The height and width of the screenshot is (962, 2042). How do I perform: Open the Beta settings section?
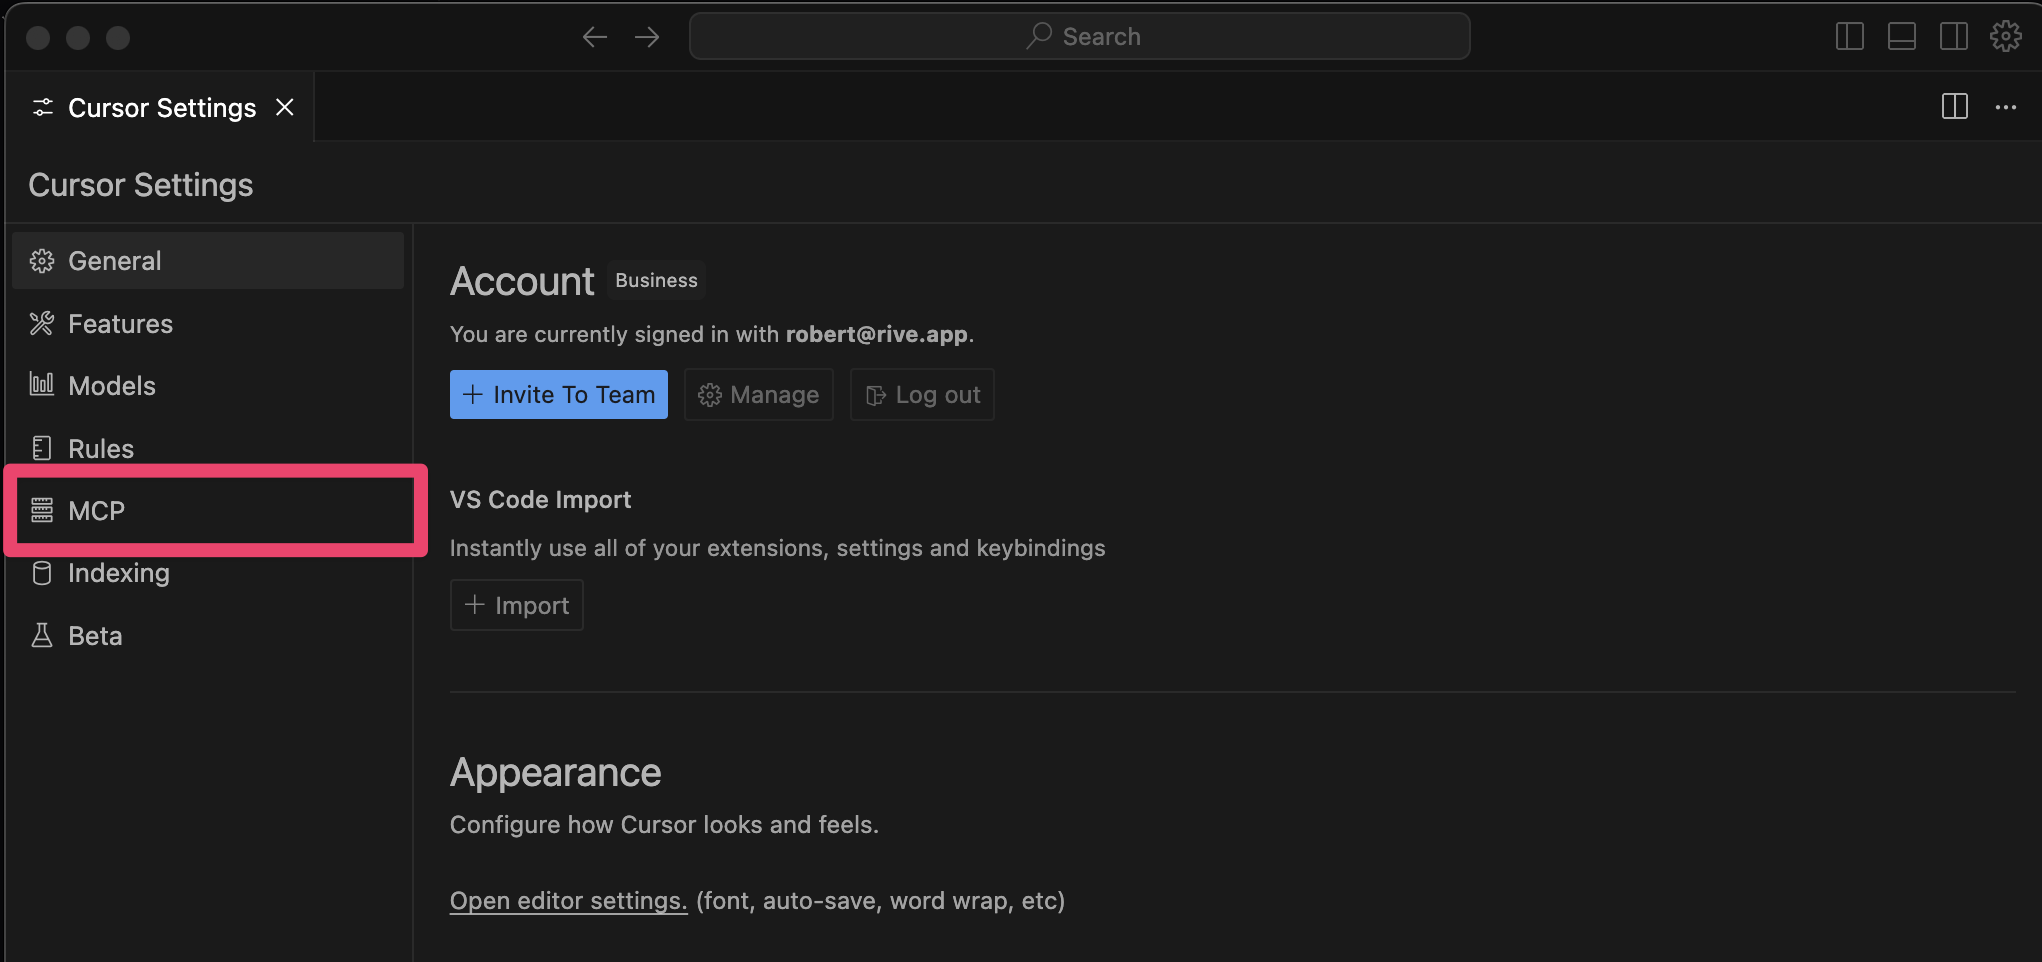[208, 635]
